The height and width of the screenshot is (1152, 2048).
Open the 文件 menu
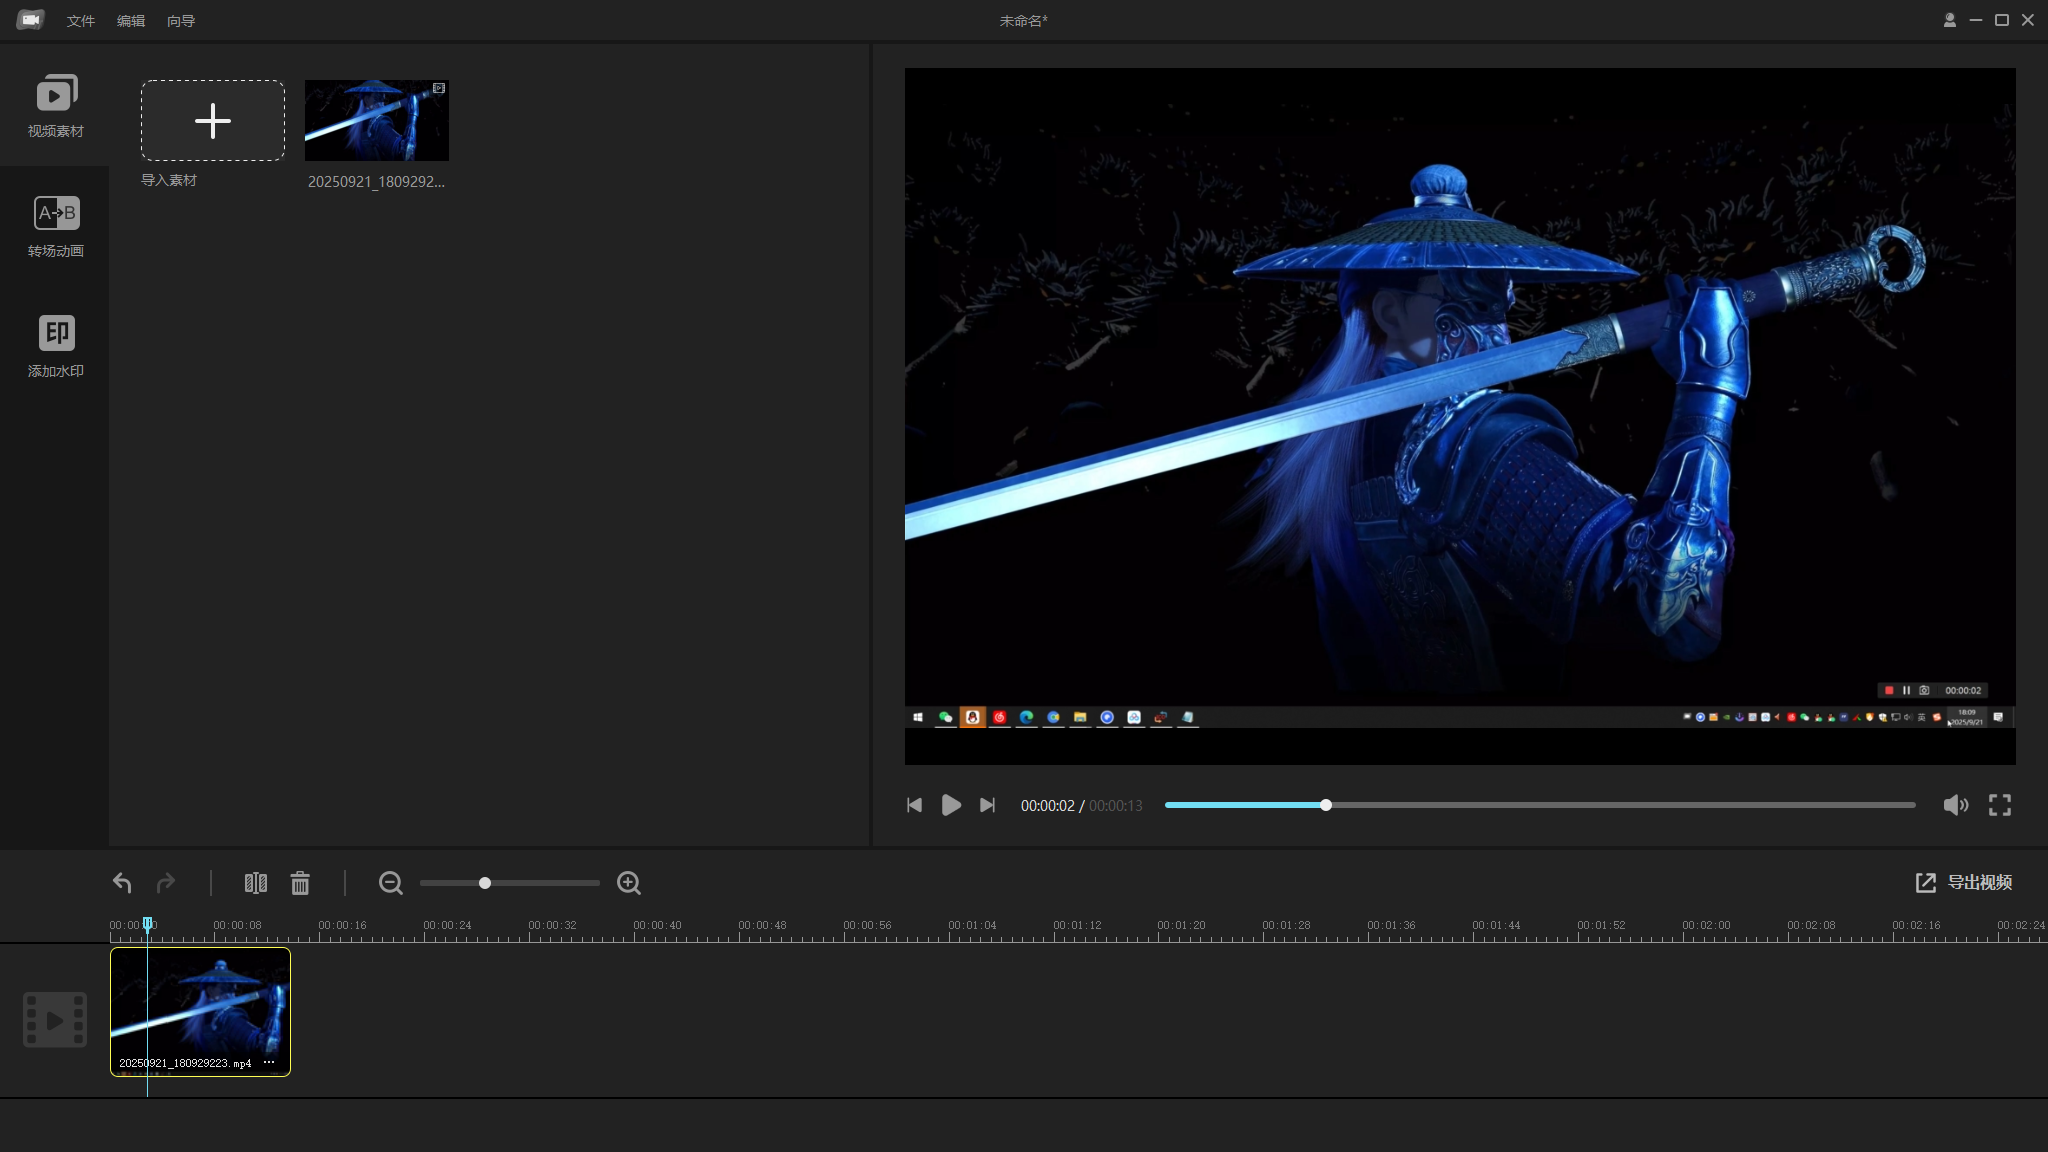(81, 21)
